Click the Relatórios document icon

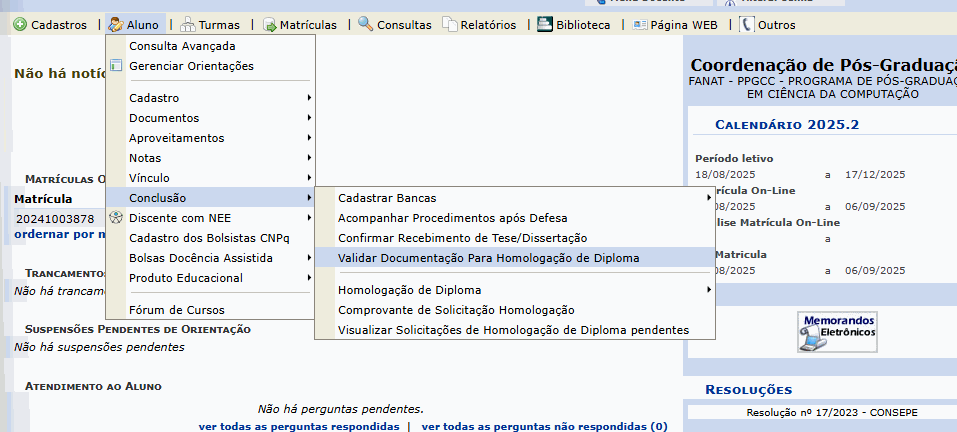pyautogui.click(x=450, y=25)
